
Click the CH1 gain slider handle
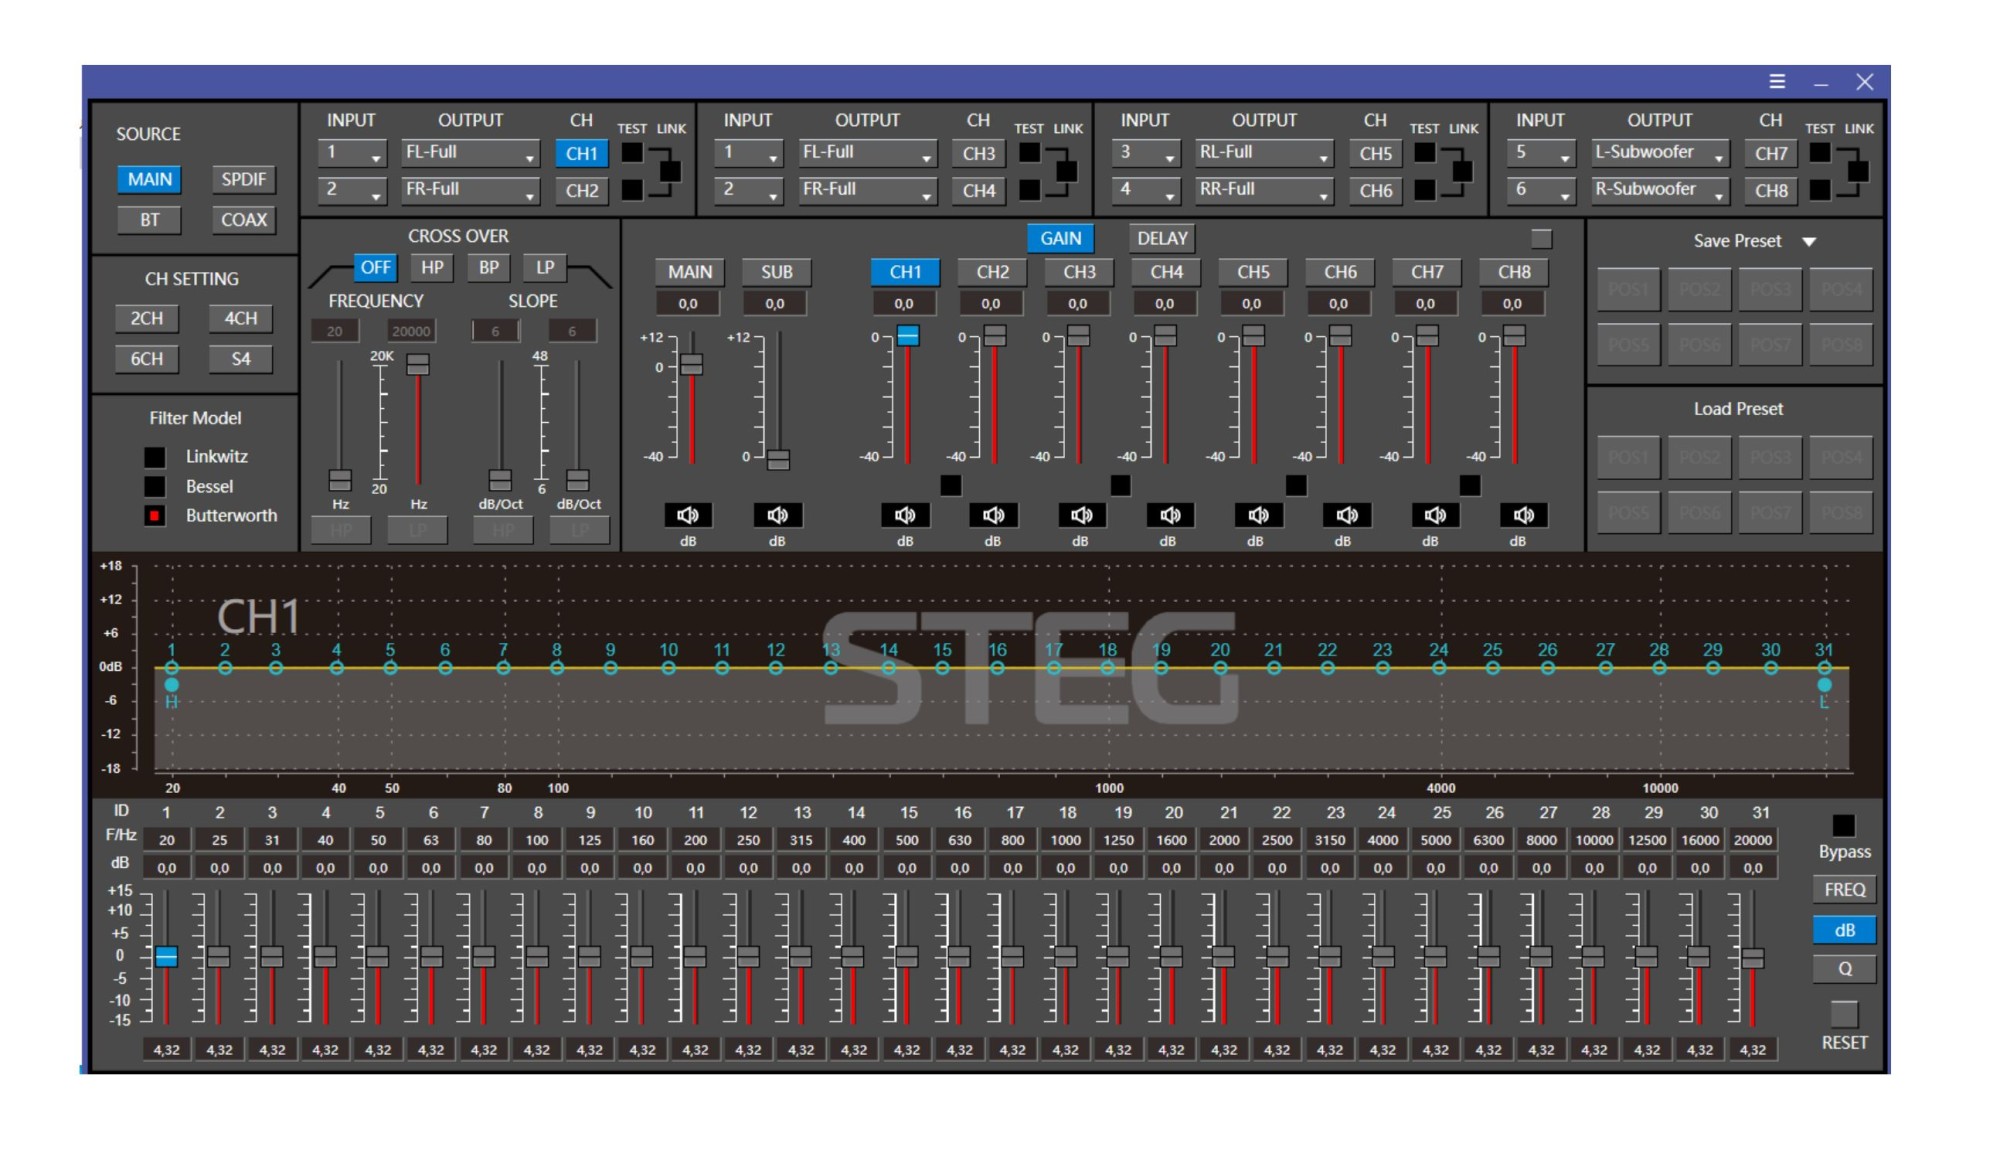(x=907, y=336)
